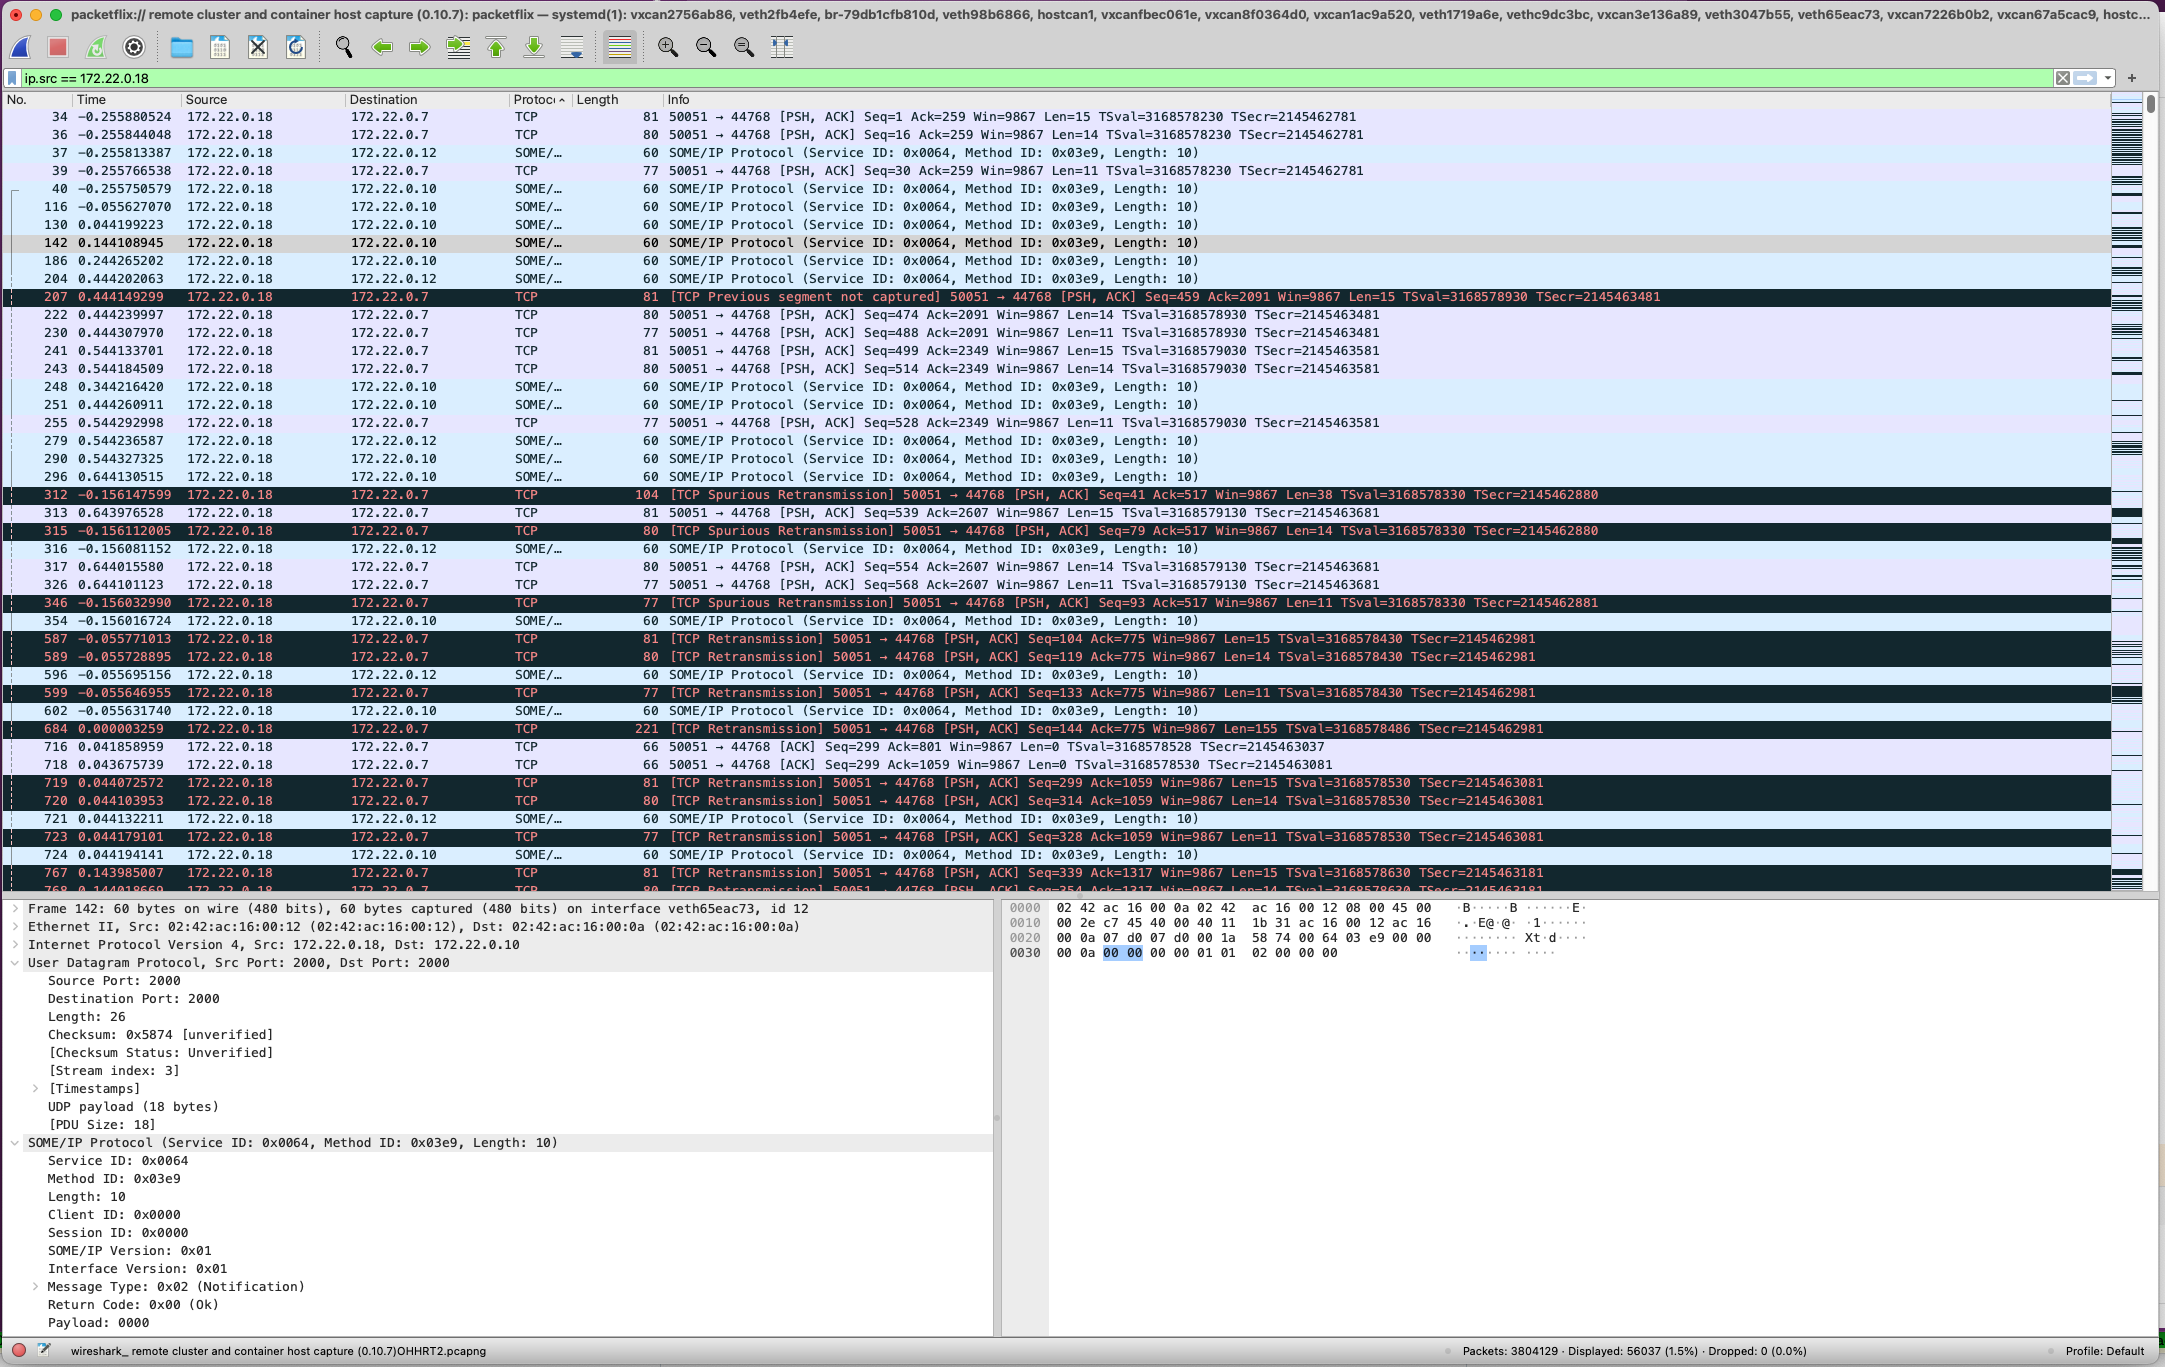Toggle packet coloring rules
This screenshot has width=2165, height=1367.
pos(620,47)
